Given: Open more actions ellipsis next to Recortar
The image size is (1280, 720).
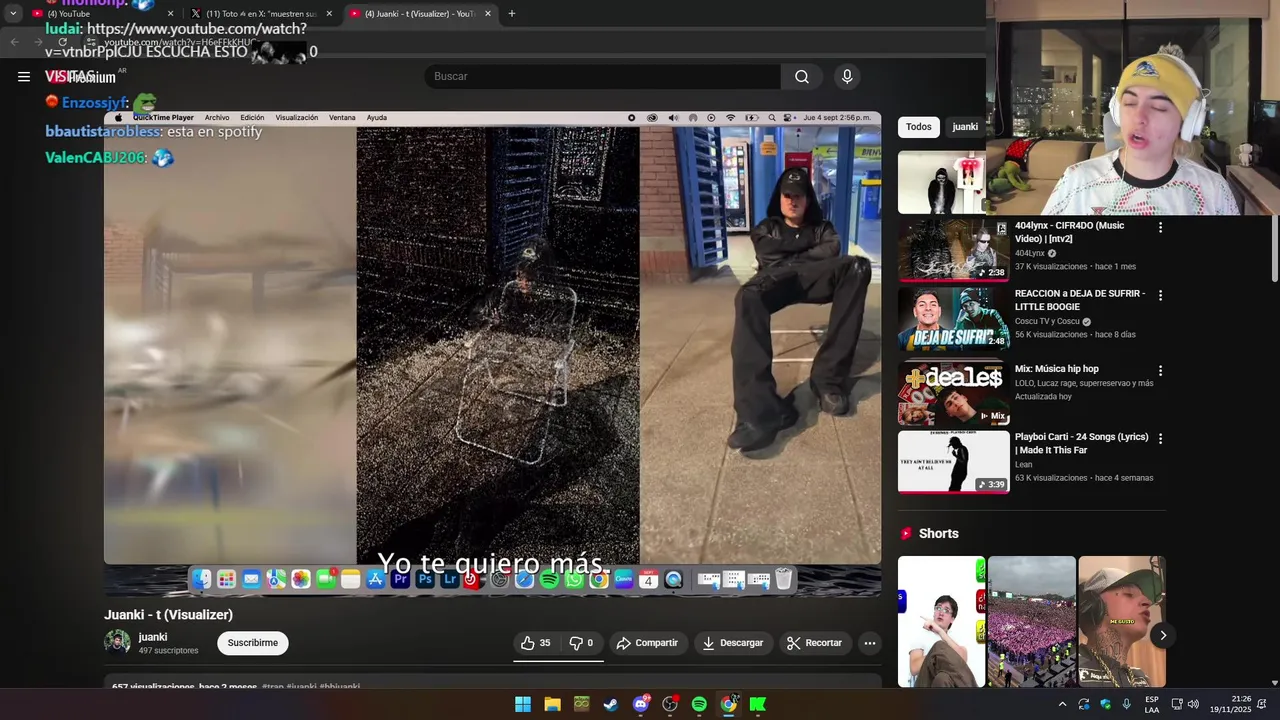Looking at the screenshot, I should pos(870,643).
